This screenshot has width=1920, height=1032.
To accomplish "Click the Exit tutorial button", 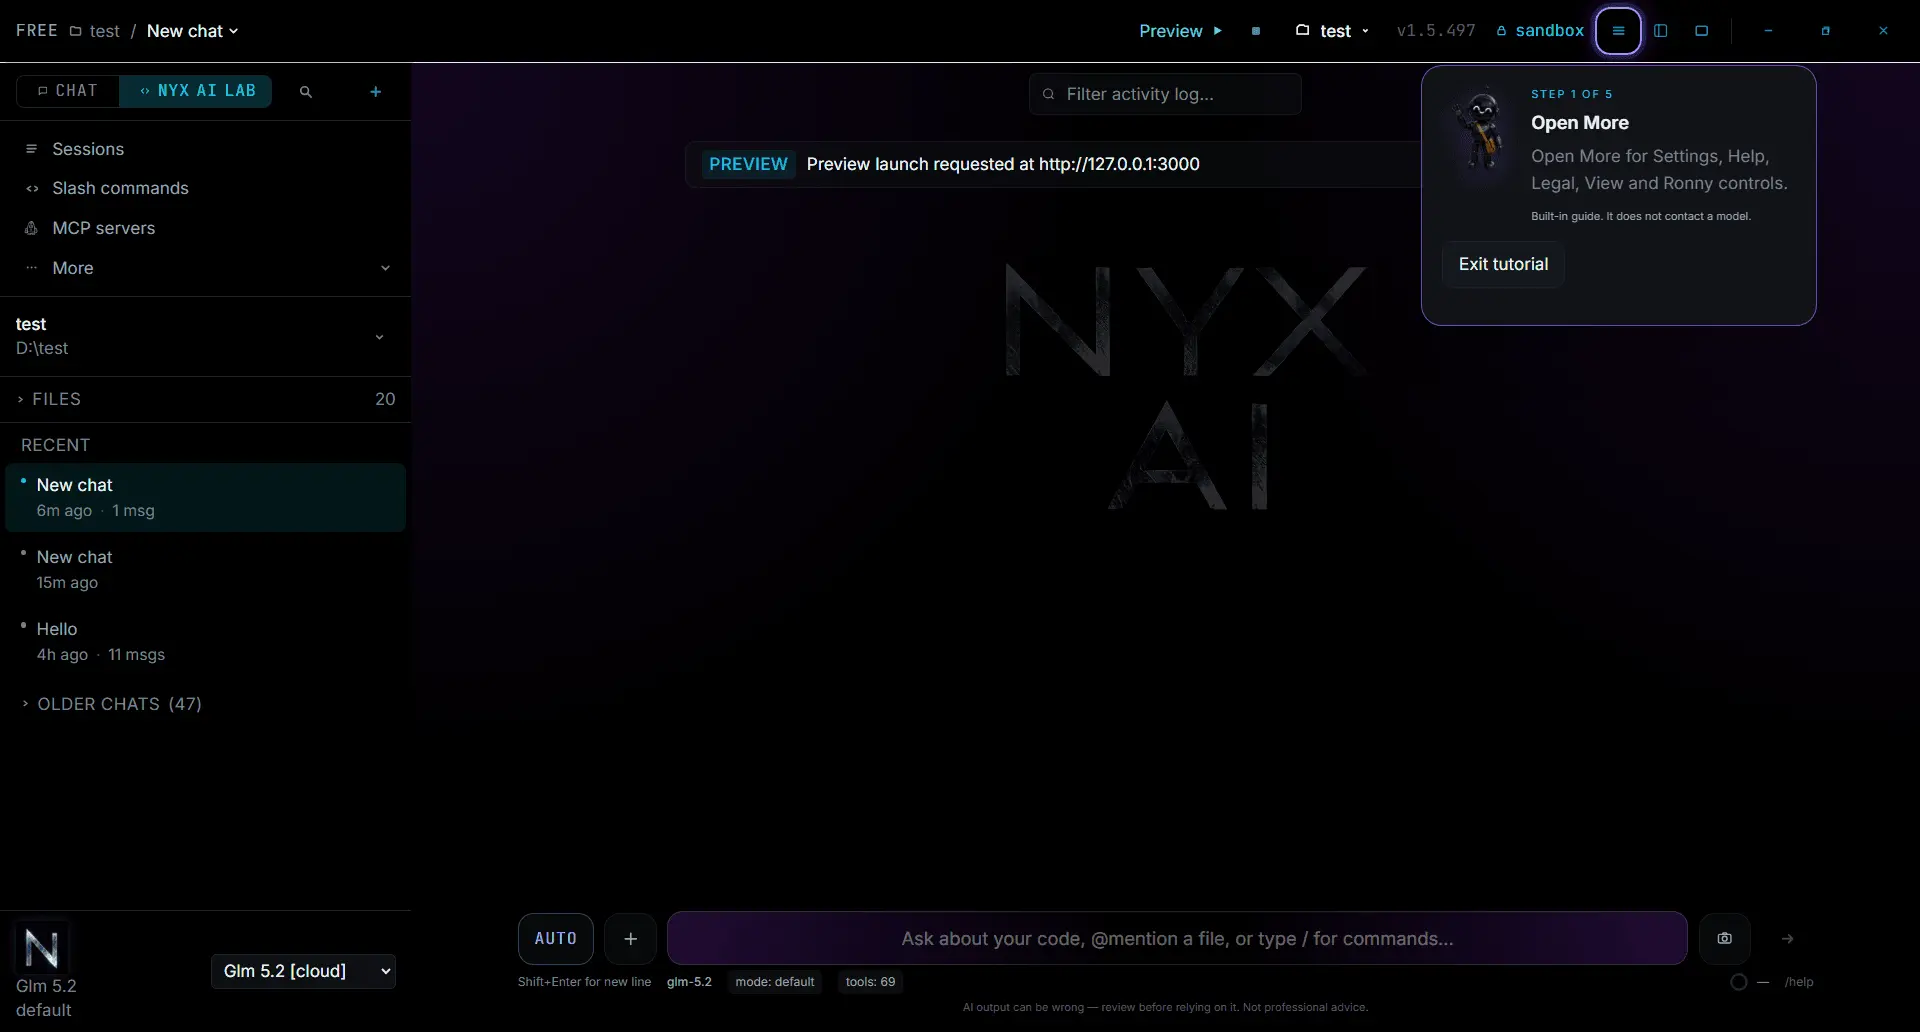I will tap(1503, 264).
